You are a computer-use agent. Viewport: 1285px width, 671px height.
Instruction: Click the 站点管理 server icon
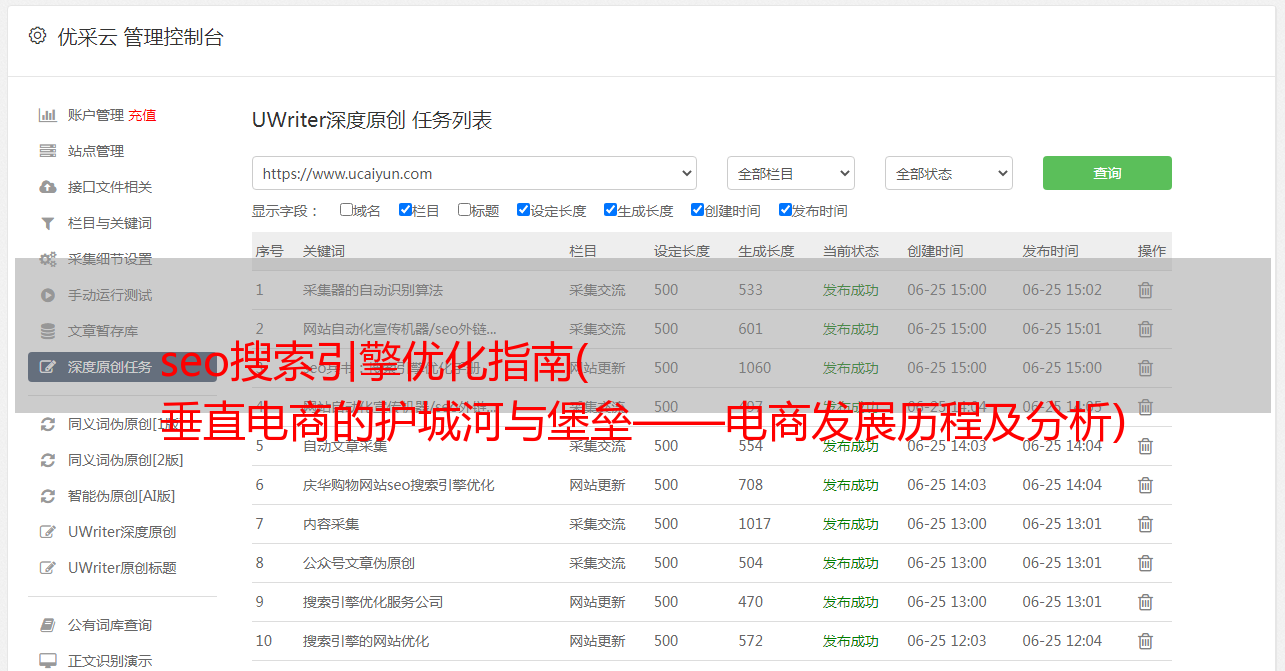pos(47,151)
